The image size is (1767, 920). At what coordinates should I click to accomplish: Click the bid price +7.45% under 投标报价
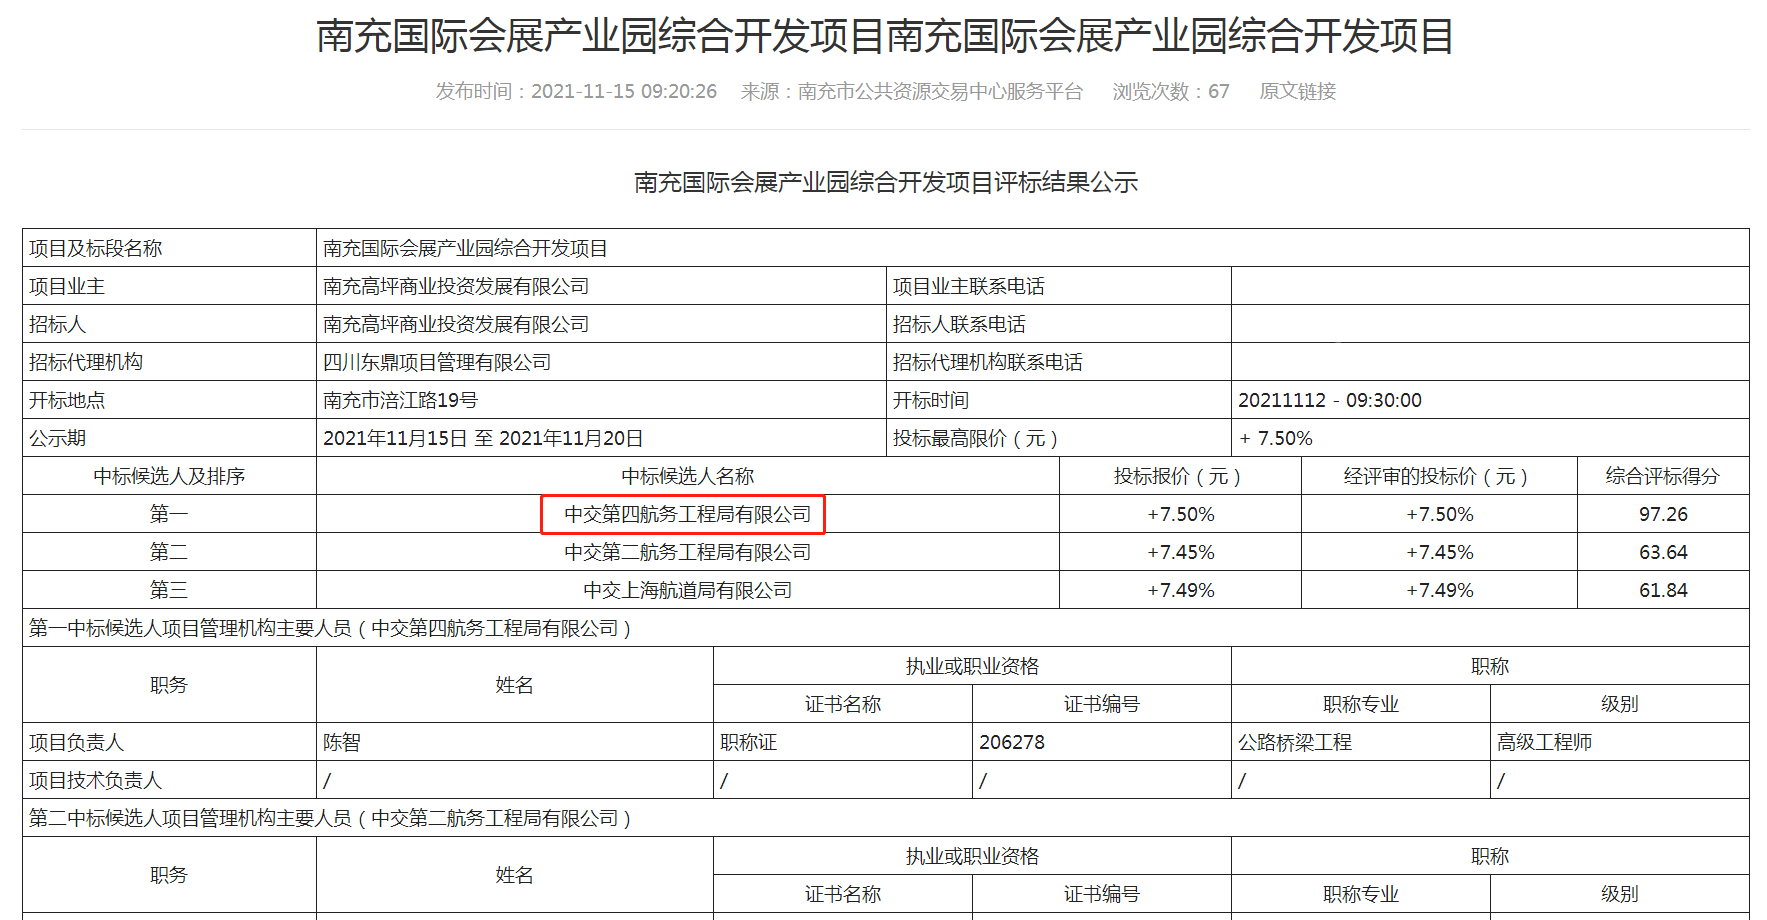(x=1180, y=552)
